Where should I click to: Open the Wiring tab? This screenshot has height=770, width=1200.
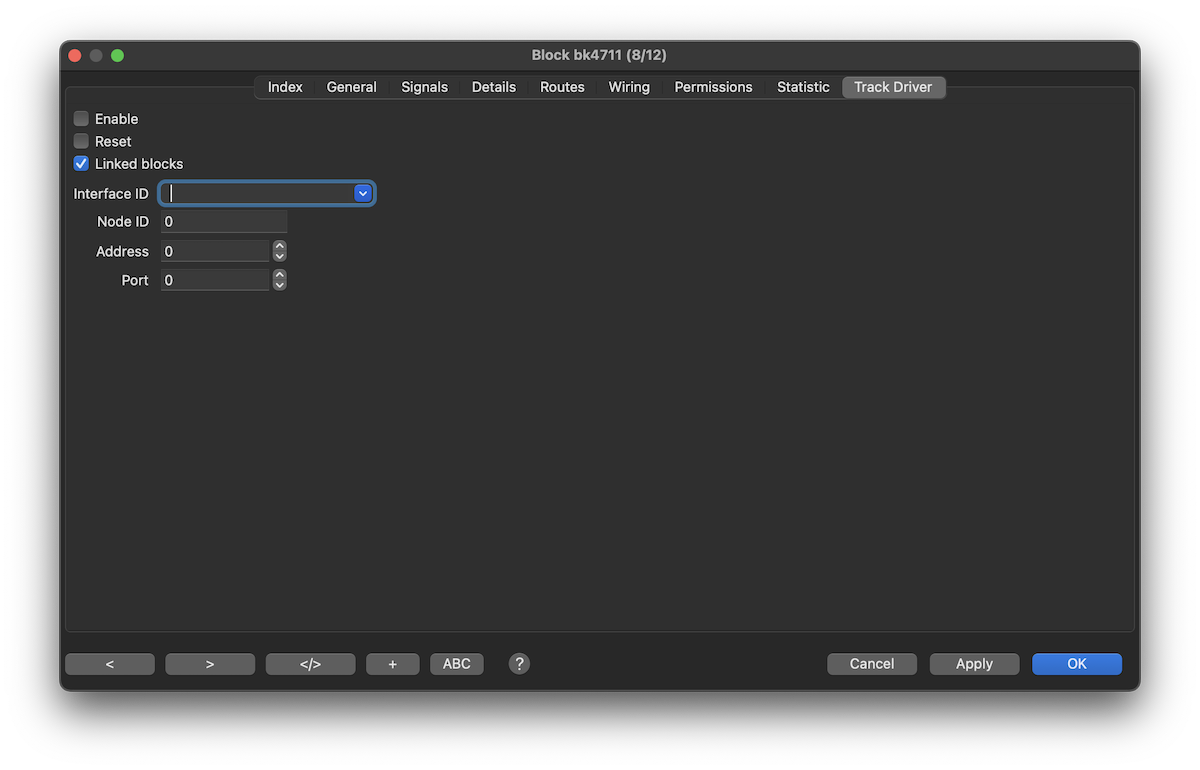click(629, 87)
